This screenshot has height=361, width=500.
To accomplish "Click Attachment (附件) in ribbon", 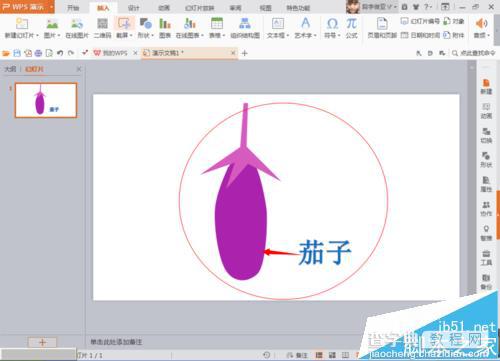I will (454, 35).
